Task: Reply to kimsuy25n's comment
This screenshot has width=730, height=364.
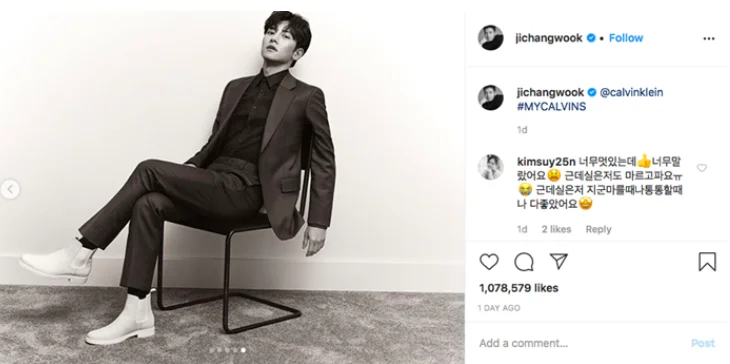Action: point(598,229)
